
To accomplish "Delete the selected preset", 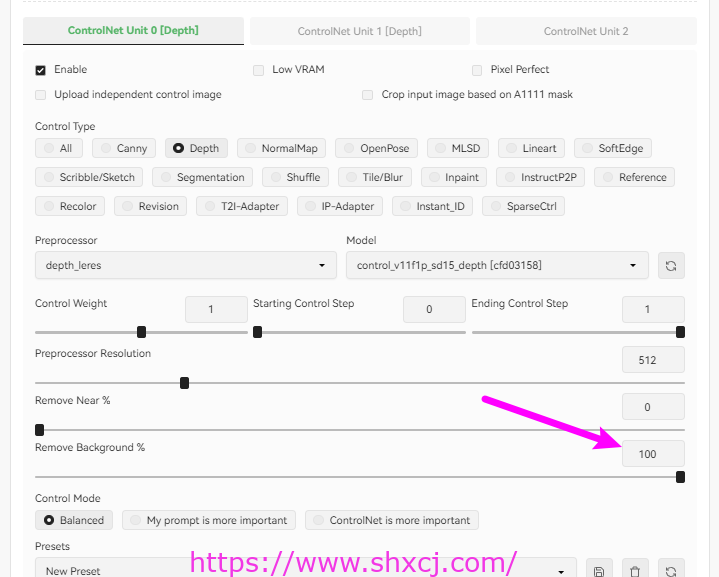I will pos(635,570).
